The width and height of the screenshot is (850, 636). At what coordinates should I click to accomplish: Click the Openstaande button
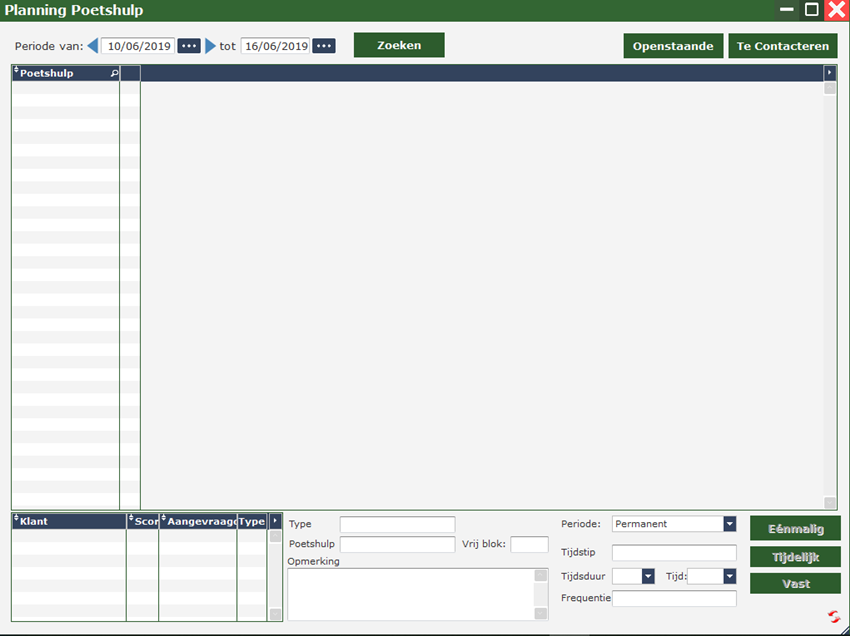(673, 46)
